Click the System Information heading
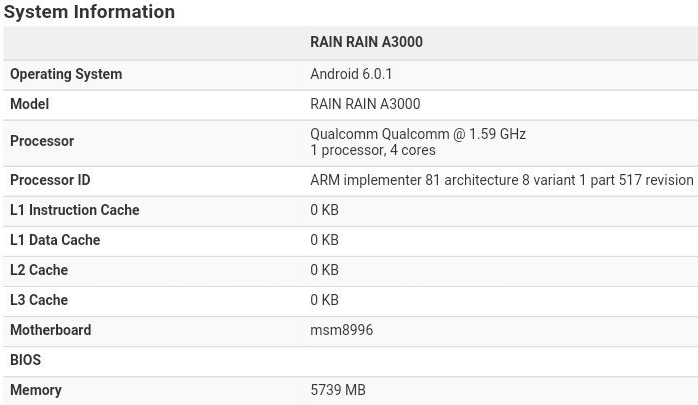 tap(89, 12)
